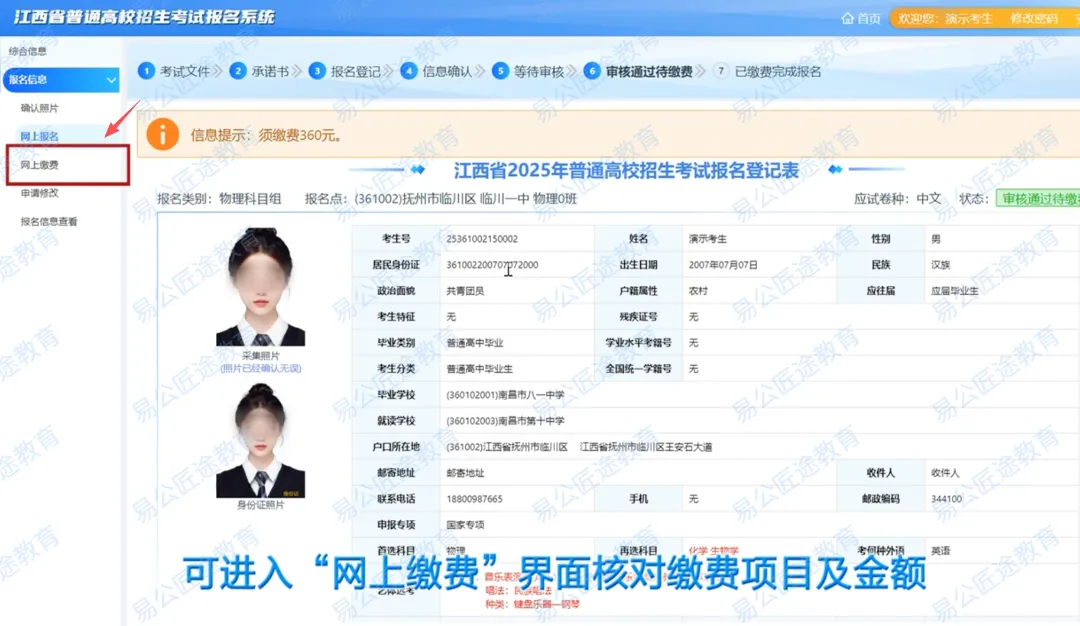This screenshot has width=1080, height=626.
Task: Click the green 审核通过待缴费 status badge
Action: [1040, 199]
